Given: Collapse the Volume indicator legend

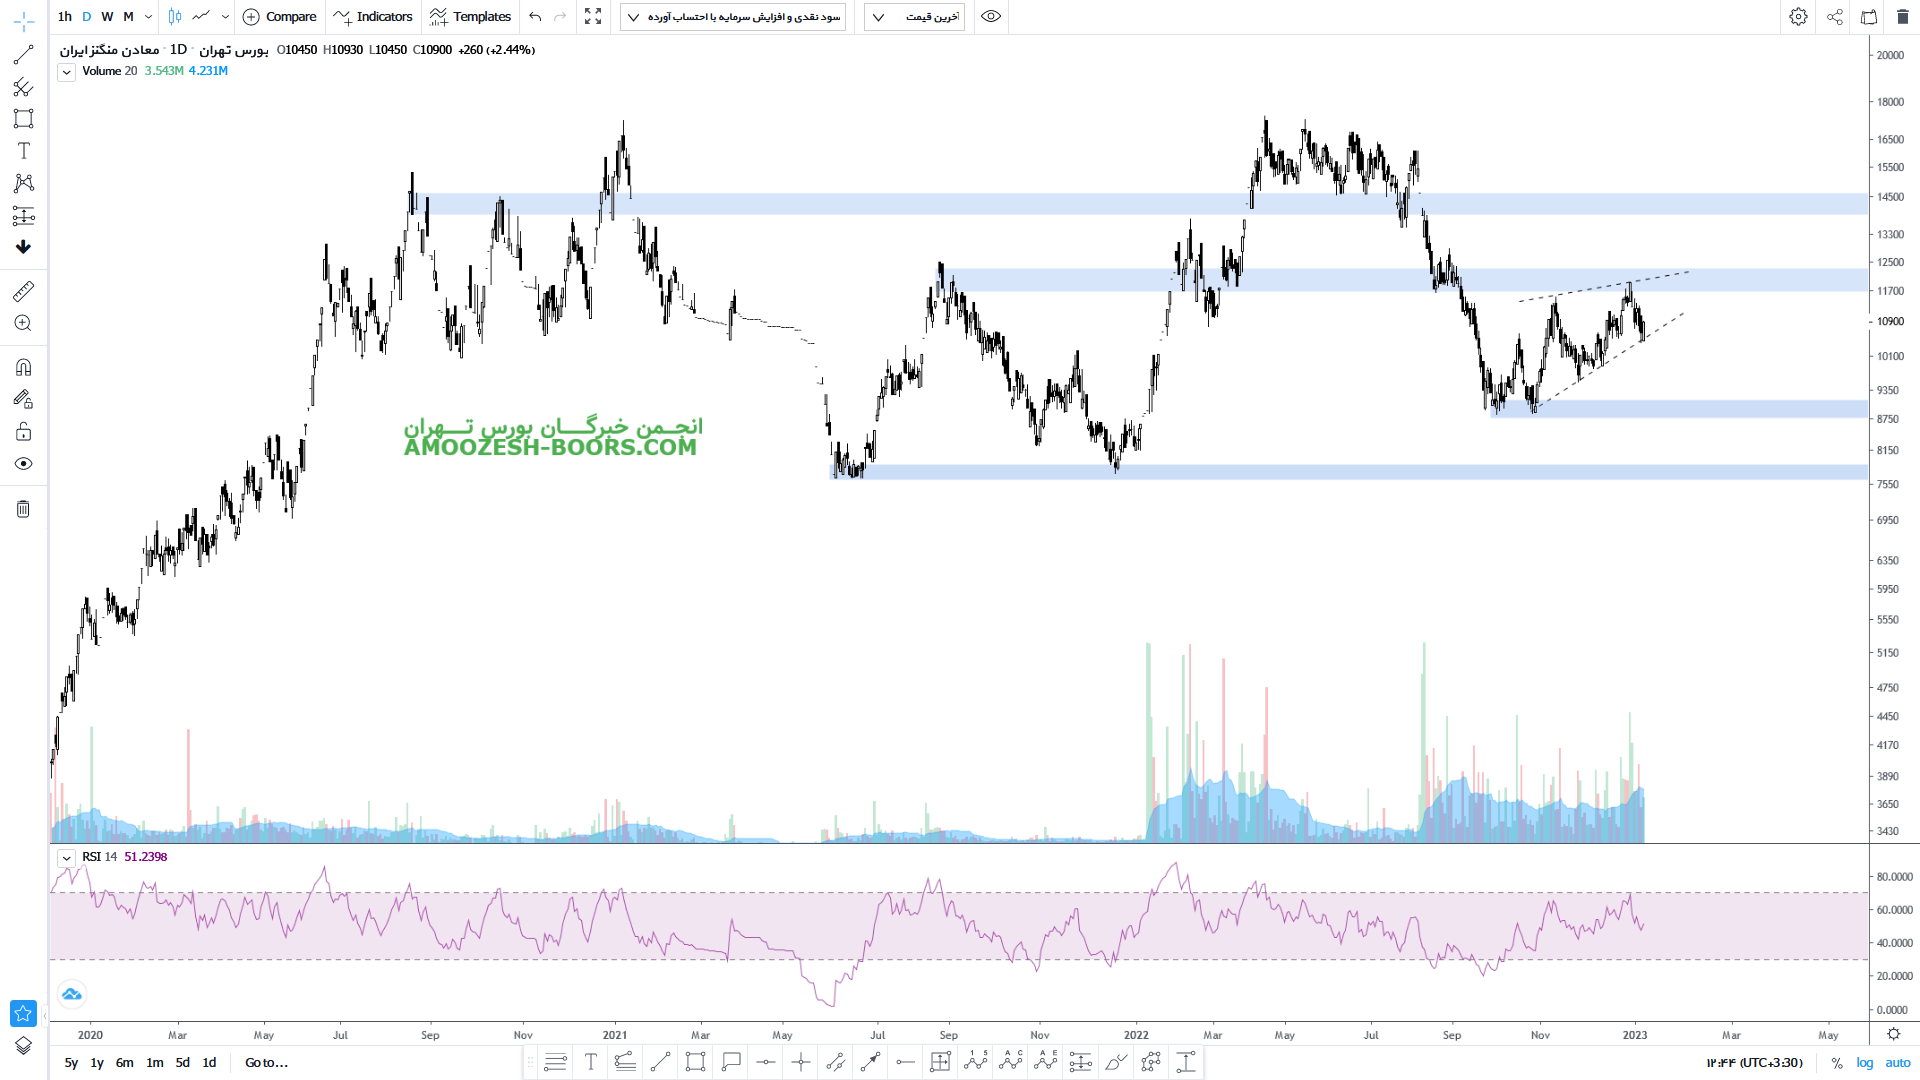Looking at the screenshot, I should coord(66,72).
